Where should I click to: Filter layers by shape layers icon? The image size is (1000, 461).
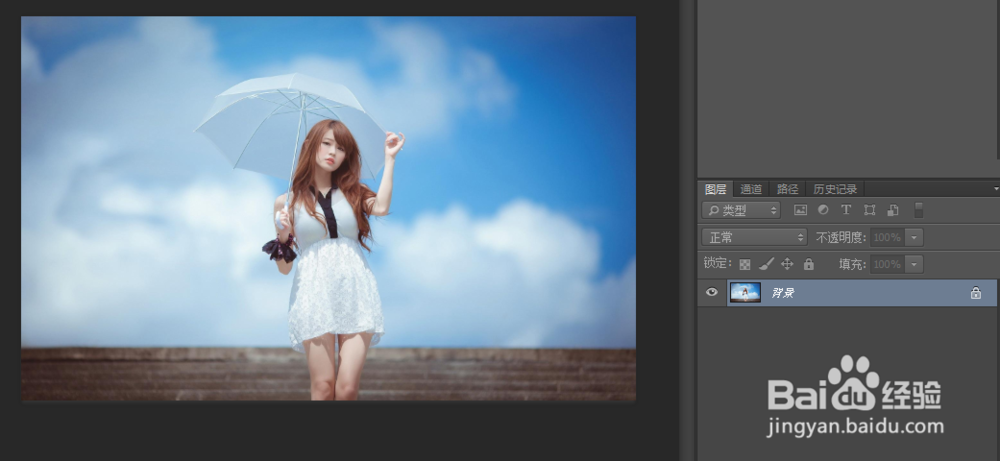point(869,210)
